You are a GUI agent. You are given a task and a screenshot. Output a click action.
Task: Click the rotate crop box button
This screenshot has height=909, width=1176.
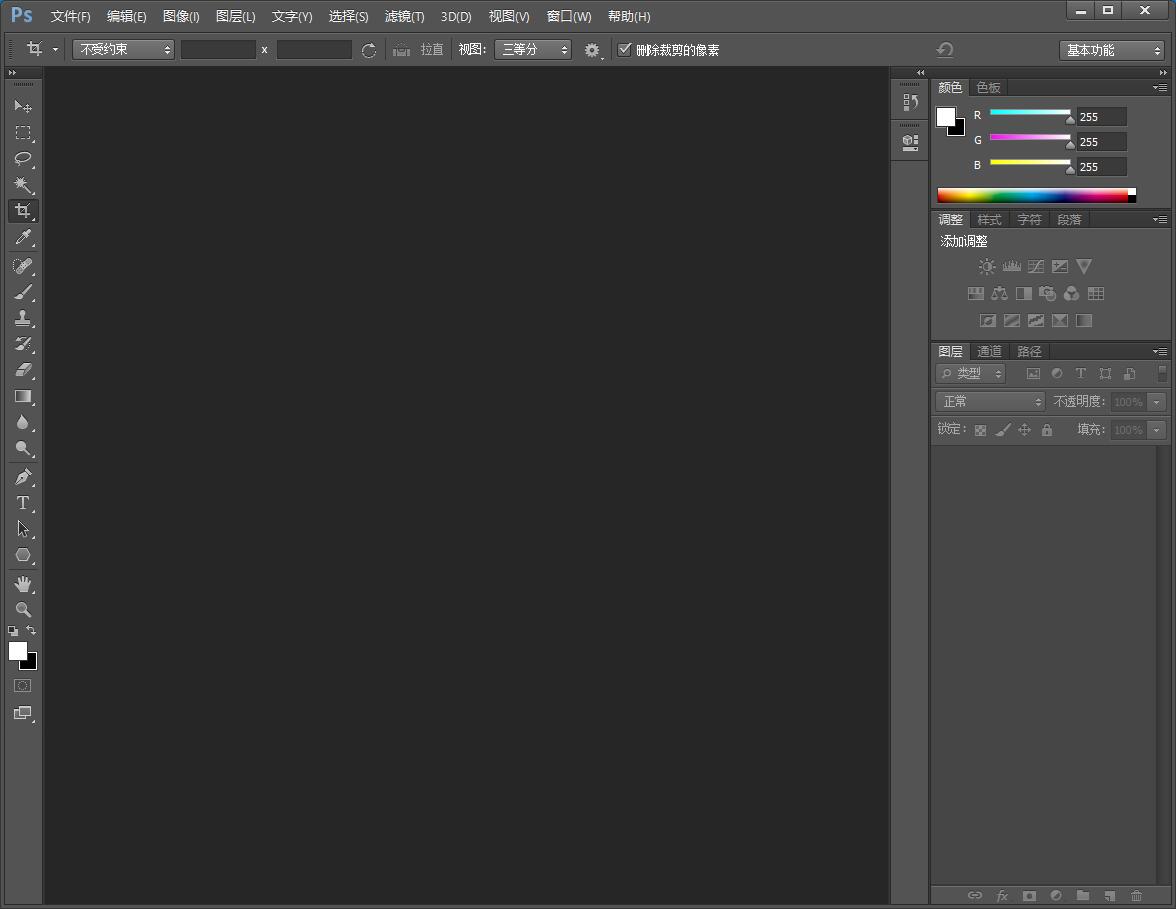pos(368,50)
